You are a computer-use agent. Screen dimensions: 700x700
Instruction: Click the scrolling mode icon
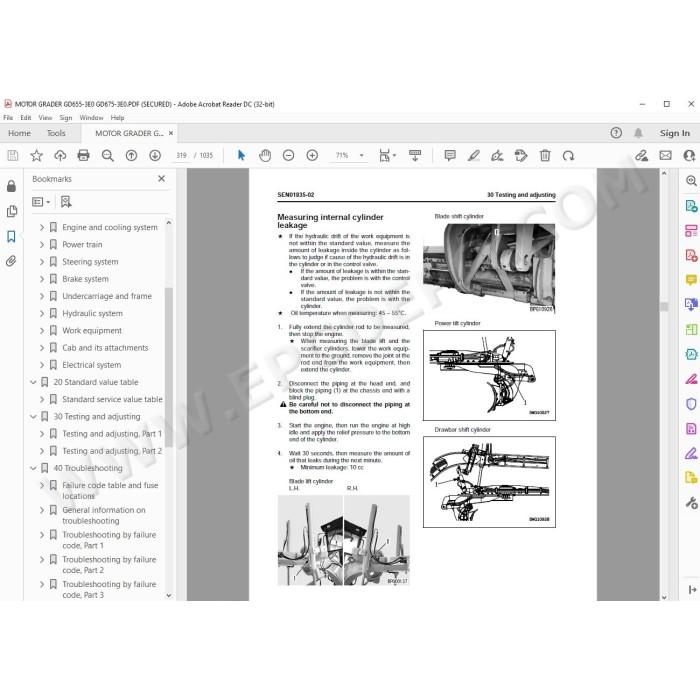pyautogui.click(x=415, y=155)
